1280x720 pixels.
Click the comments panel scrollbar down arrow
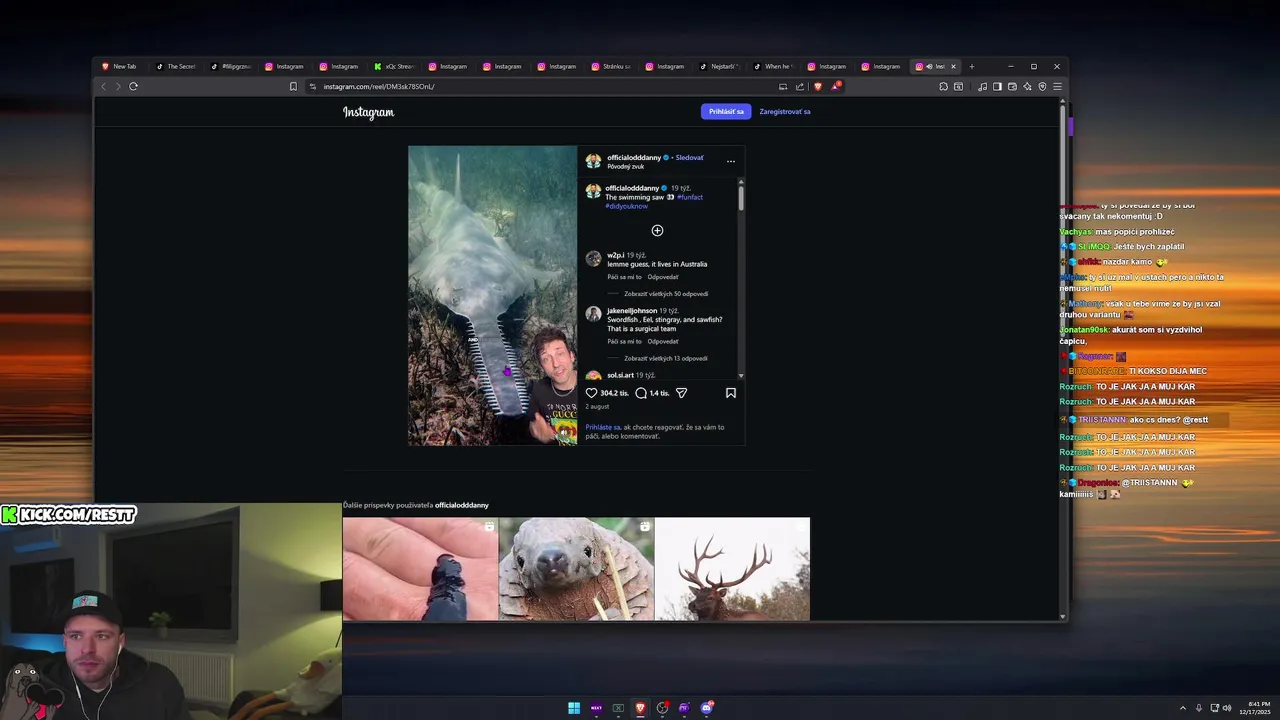coord(741,376)
